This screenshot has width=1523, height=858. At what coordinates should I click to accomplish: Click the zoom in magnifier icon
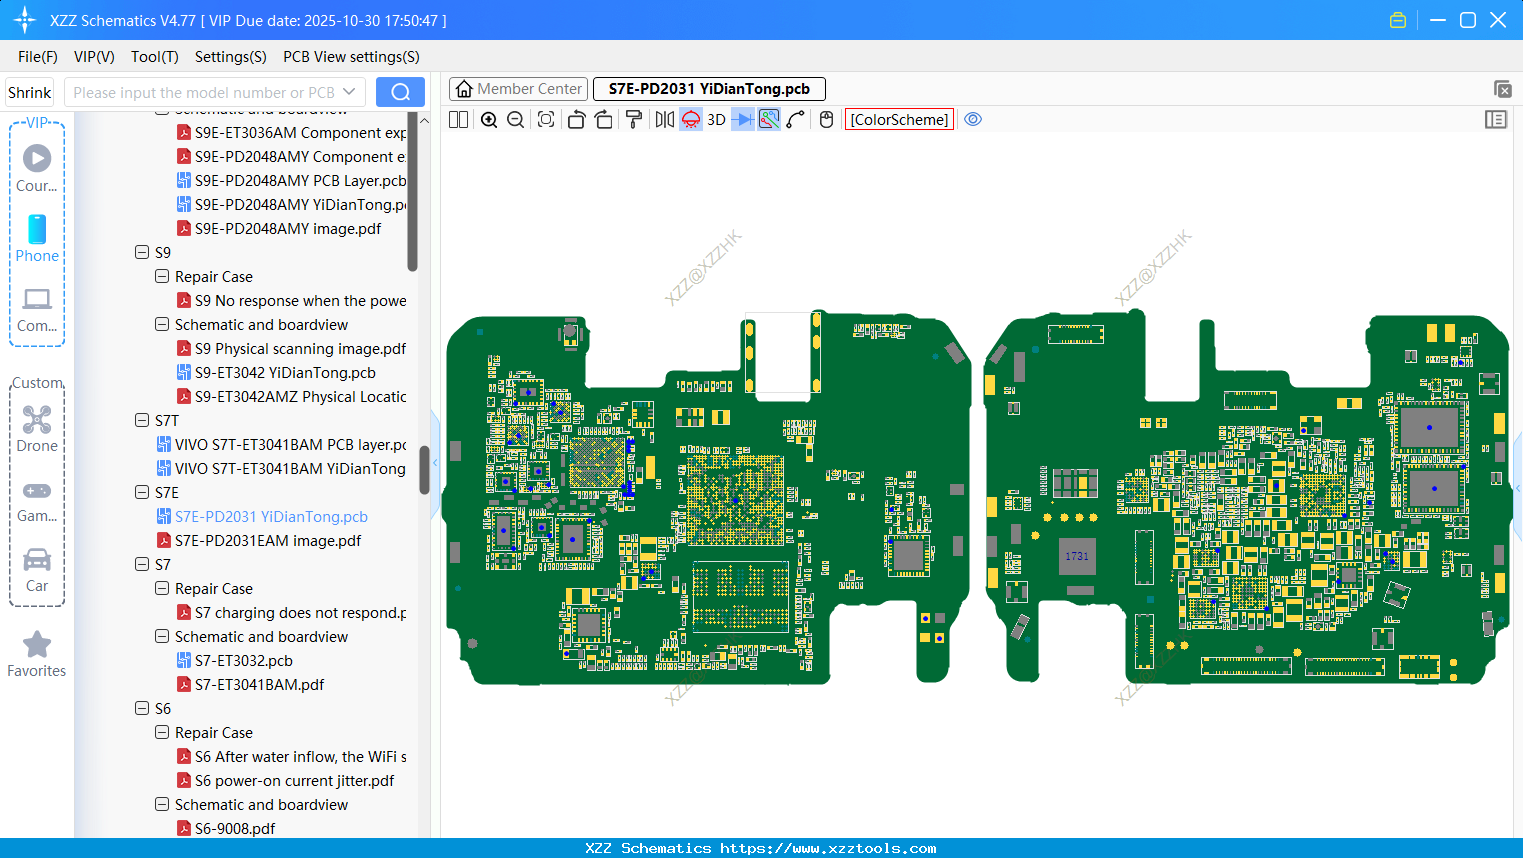(x=489, y=120)
